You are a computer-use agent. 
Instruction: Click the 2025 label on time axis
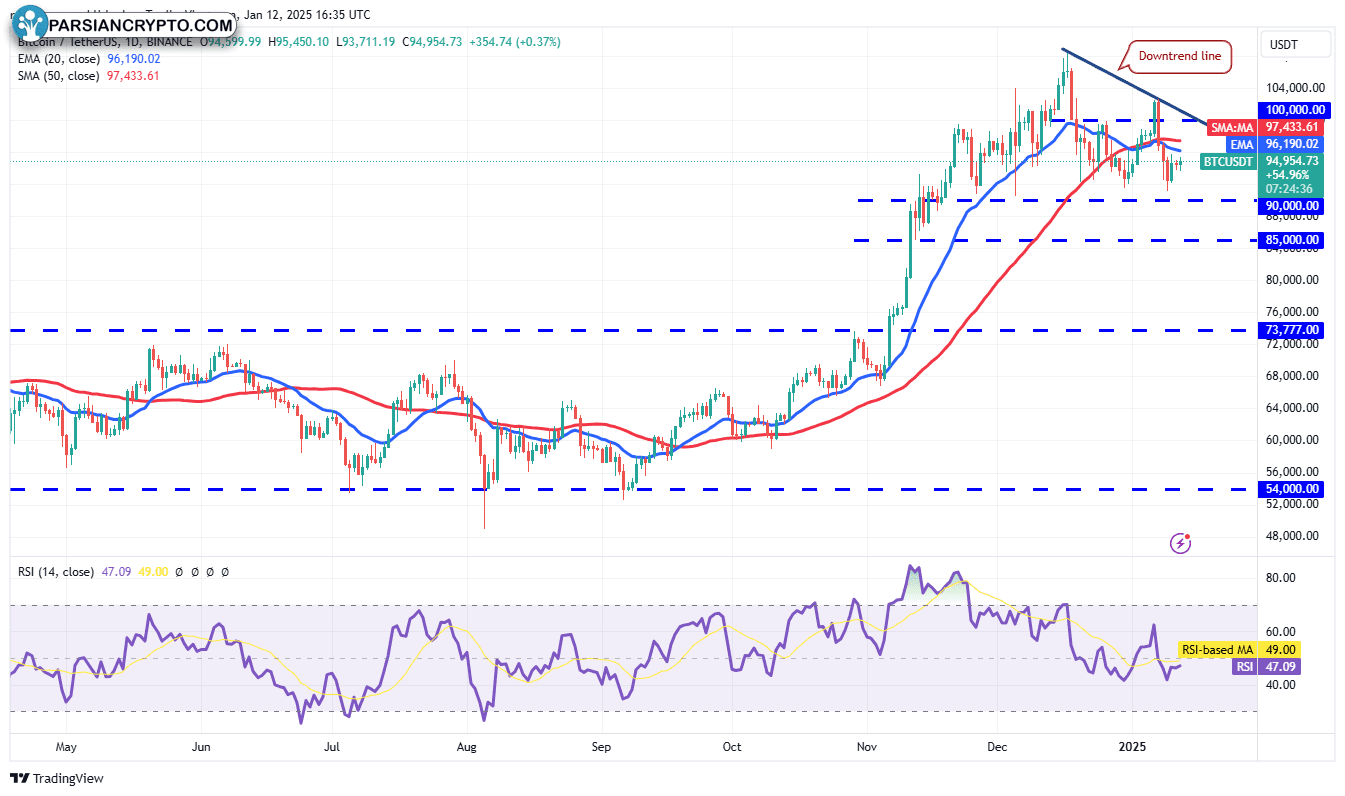point(1132,746)
